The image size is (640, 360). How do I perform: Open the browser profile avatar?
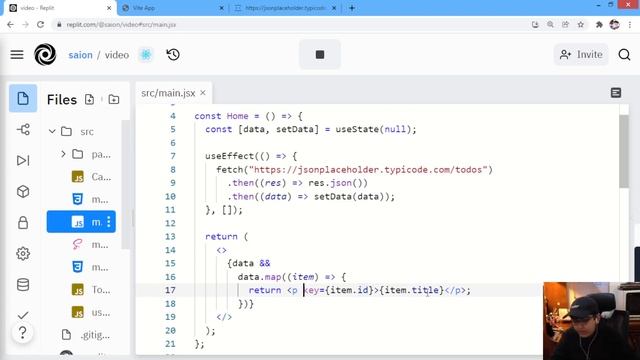click(x=614, y=24)
